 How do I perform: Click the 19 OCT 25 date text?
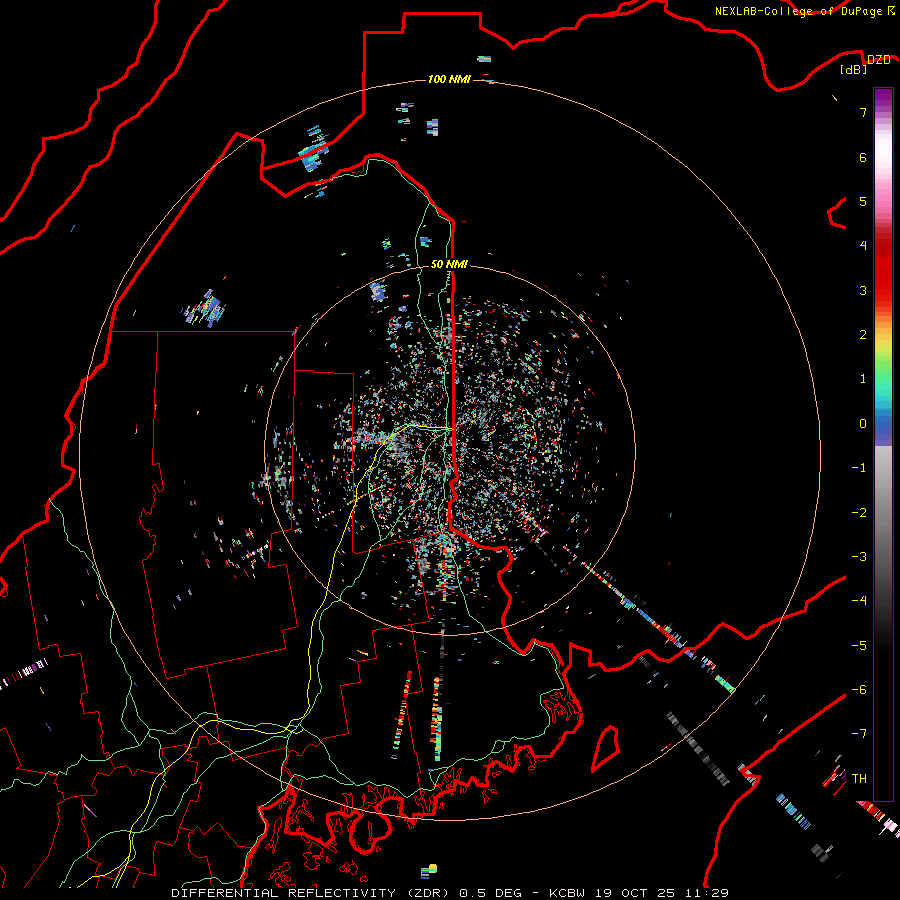pyautogui.click(x=635, y=893)
